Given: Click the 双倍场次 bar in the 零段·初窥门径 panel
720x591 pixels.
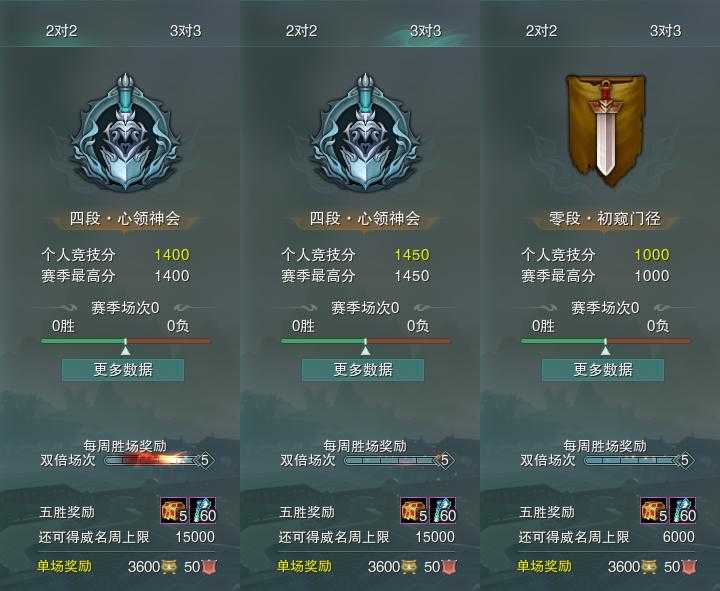Looking at the screenshot, I should tap(640, 460).
